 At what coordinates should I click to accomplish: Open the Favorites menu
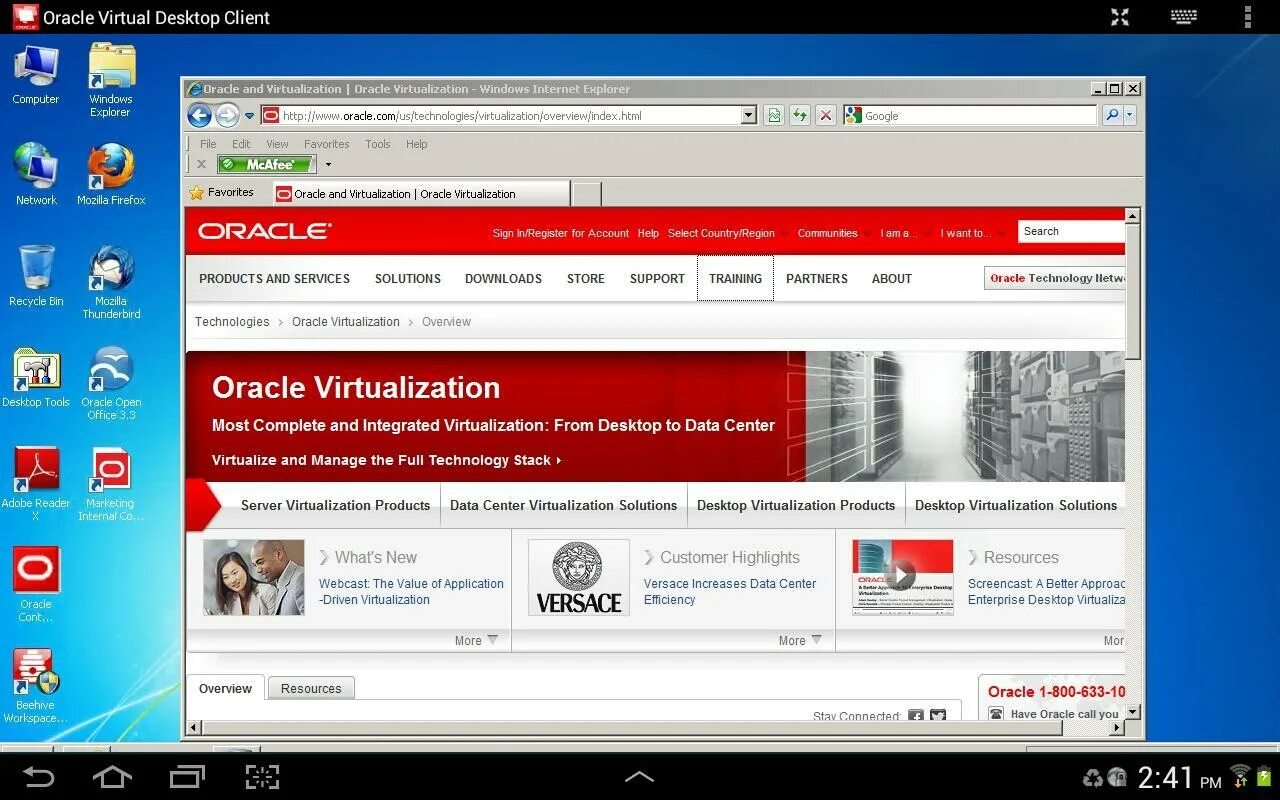tap(327, 143)
